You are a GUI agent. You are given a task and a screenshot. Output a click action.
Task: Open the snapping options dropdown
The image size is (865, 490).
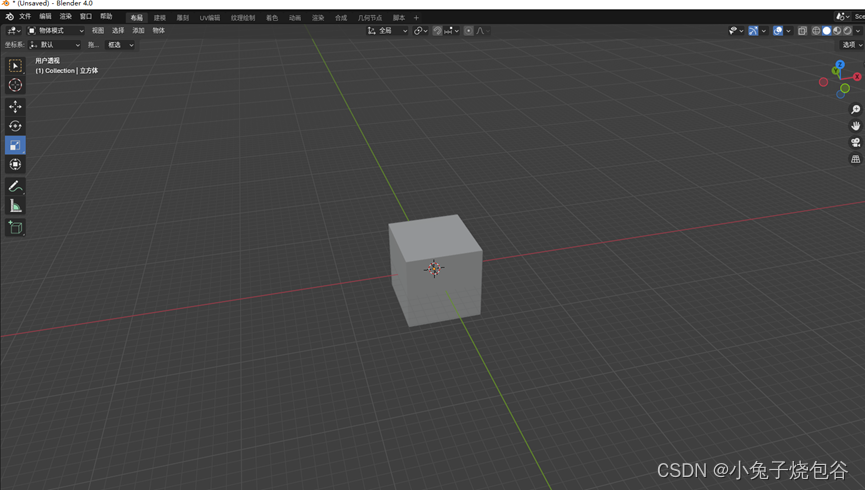point(452,31)
